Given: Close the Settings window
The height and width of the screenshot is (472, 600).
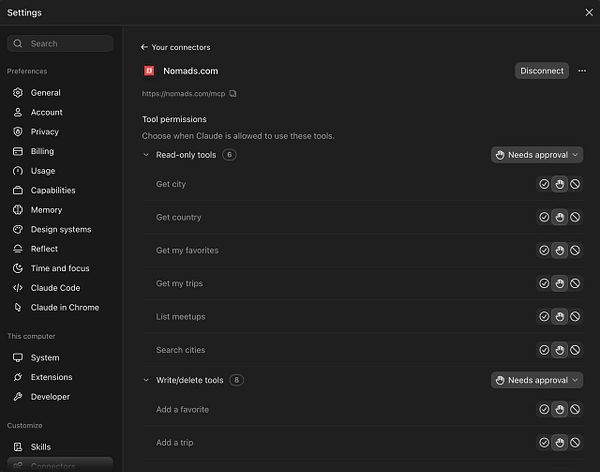Looking at the screenshot, I should [x=589, y=13].
